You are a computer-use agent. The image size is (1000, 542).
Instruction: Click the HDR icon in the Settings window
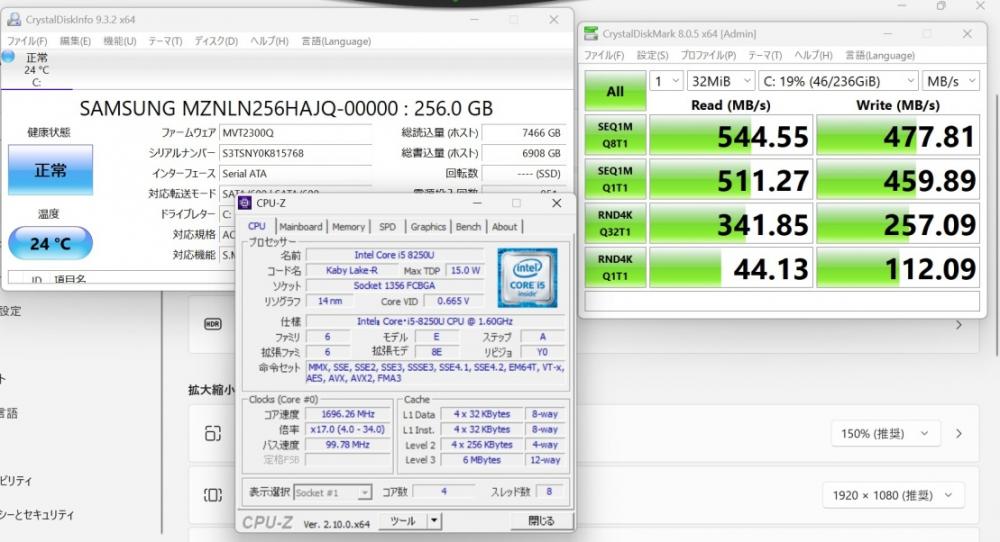click(212, 324)
